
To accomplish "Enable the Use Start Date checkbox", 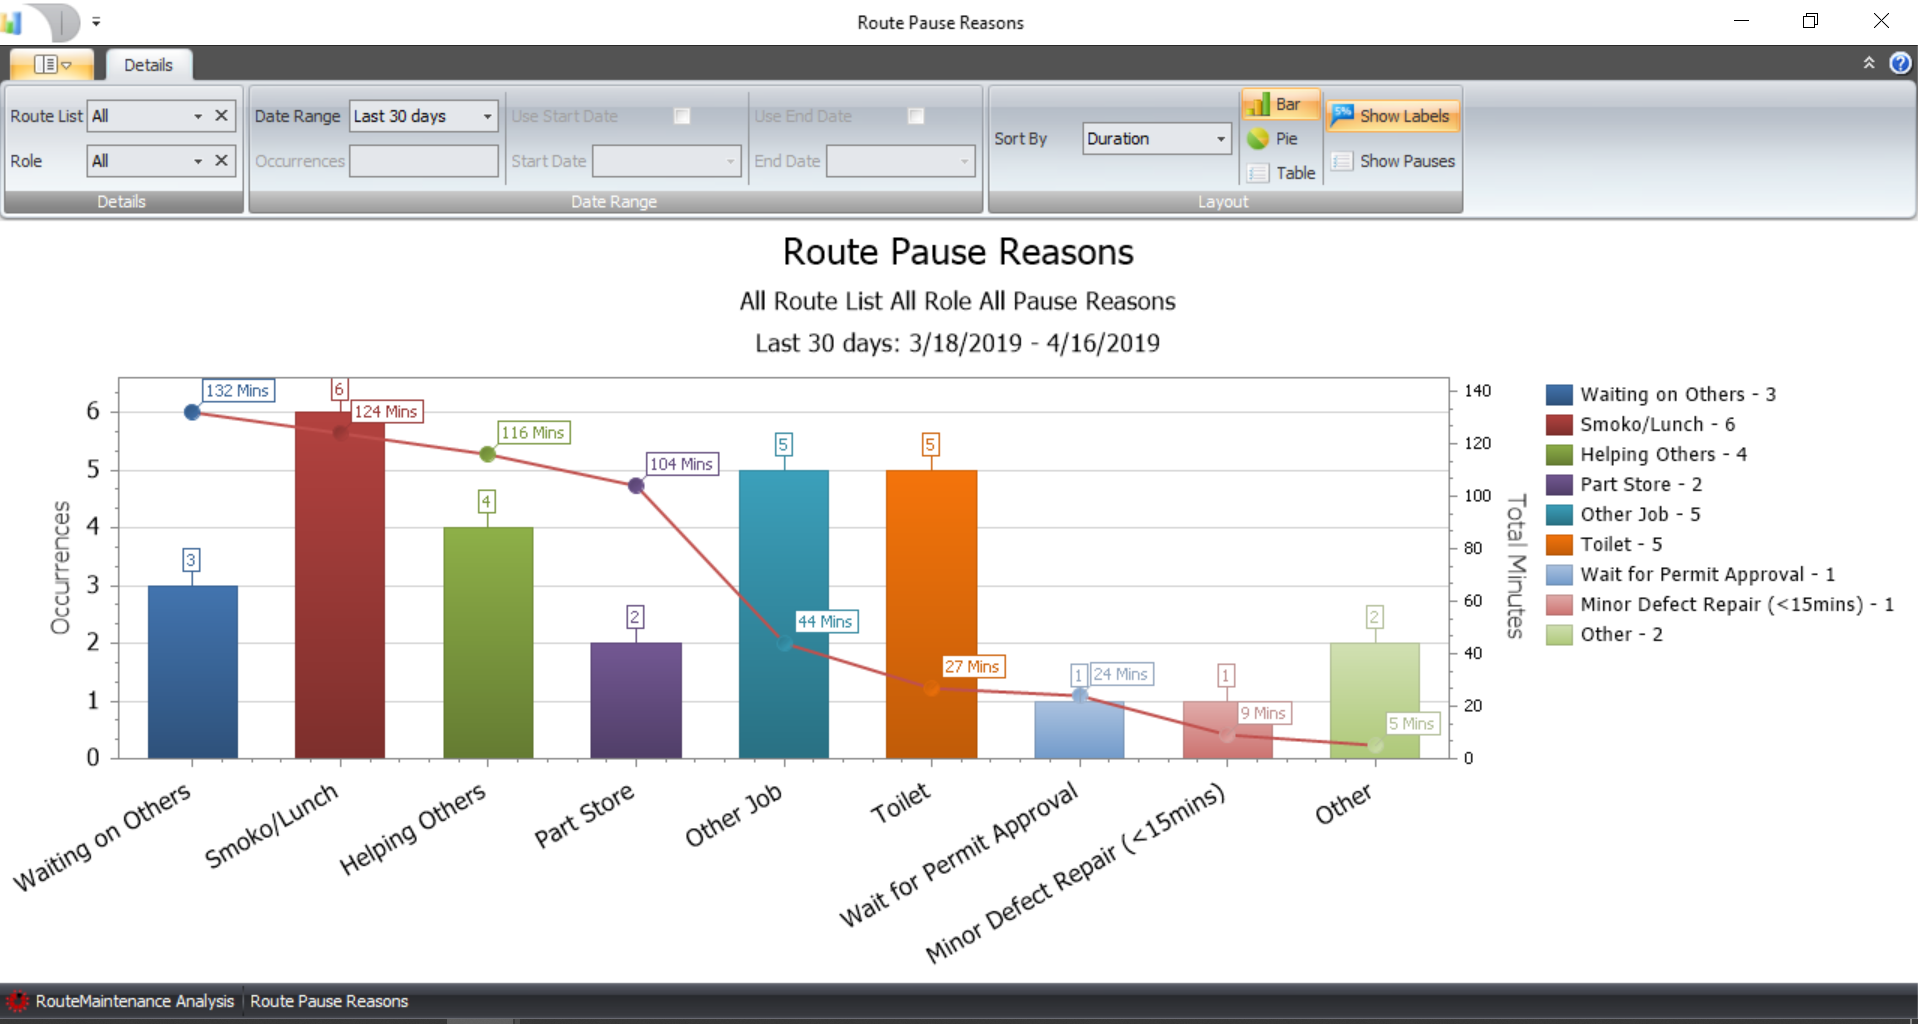I will pyautogui.click(x=682, y=116).
